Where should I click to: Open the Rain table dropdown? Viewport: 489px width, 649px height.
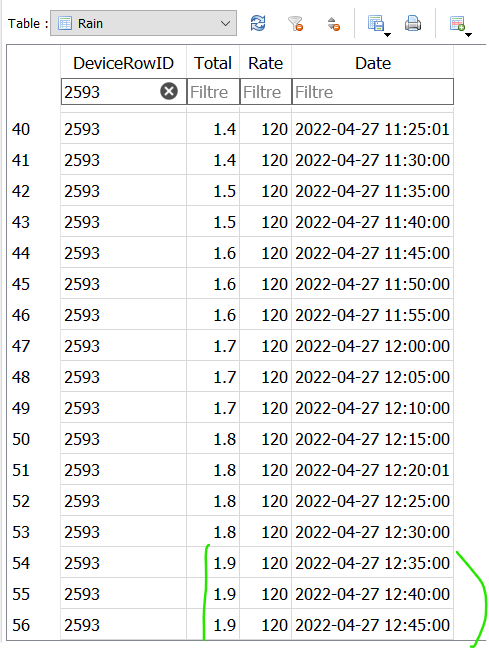tap(143, 23)
